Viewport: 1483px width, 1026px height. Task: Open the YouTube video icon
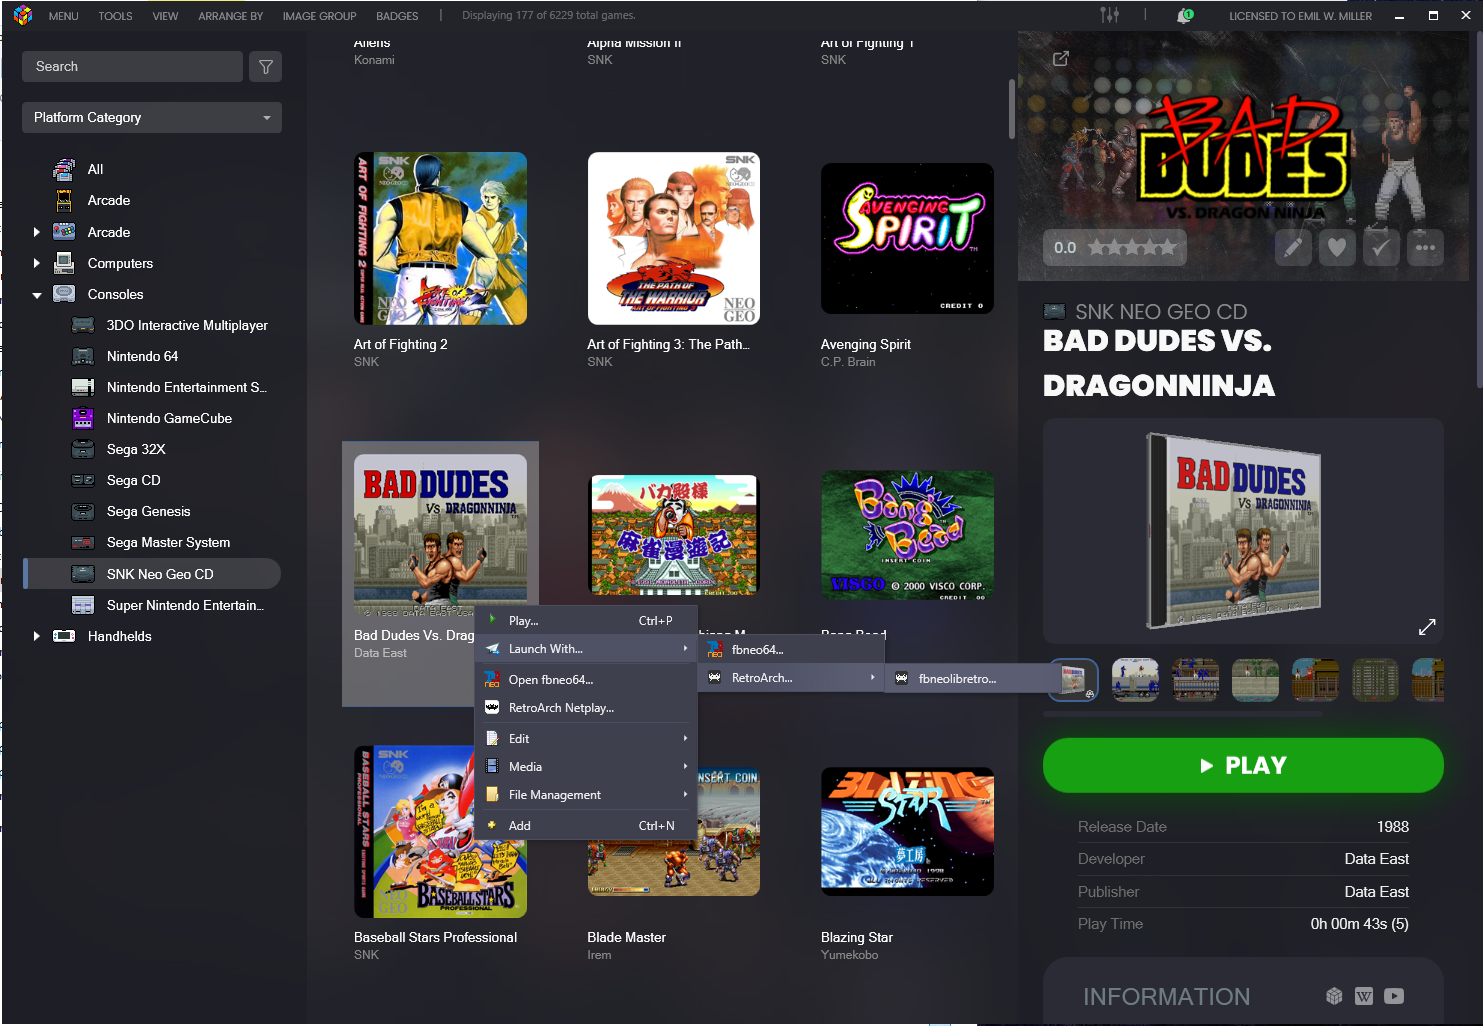click(x=1394, y=996)
